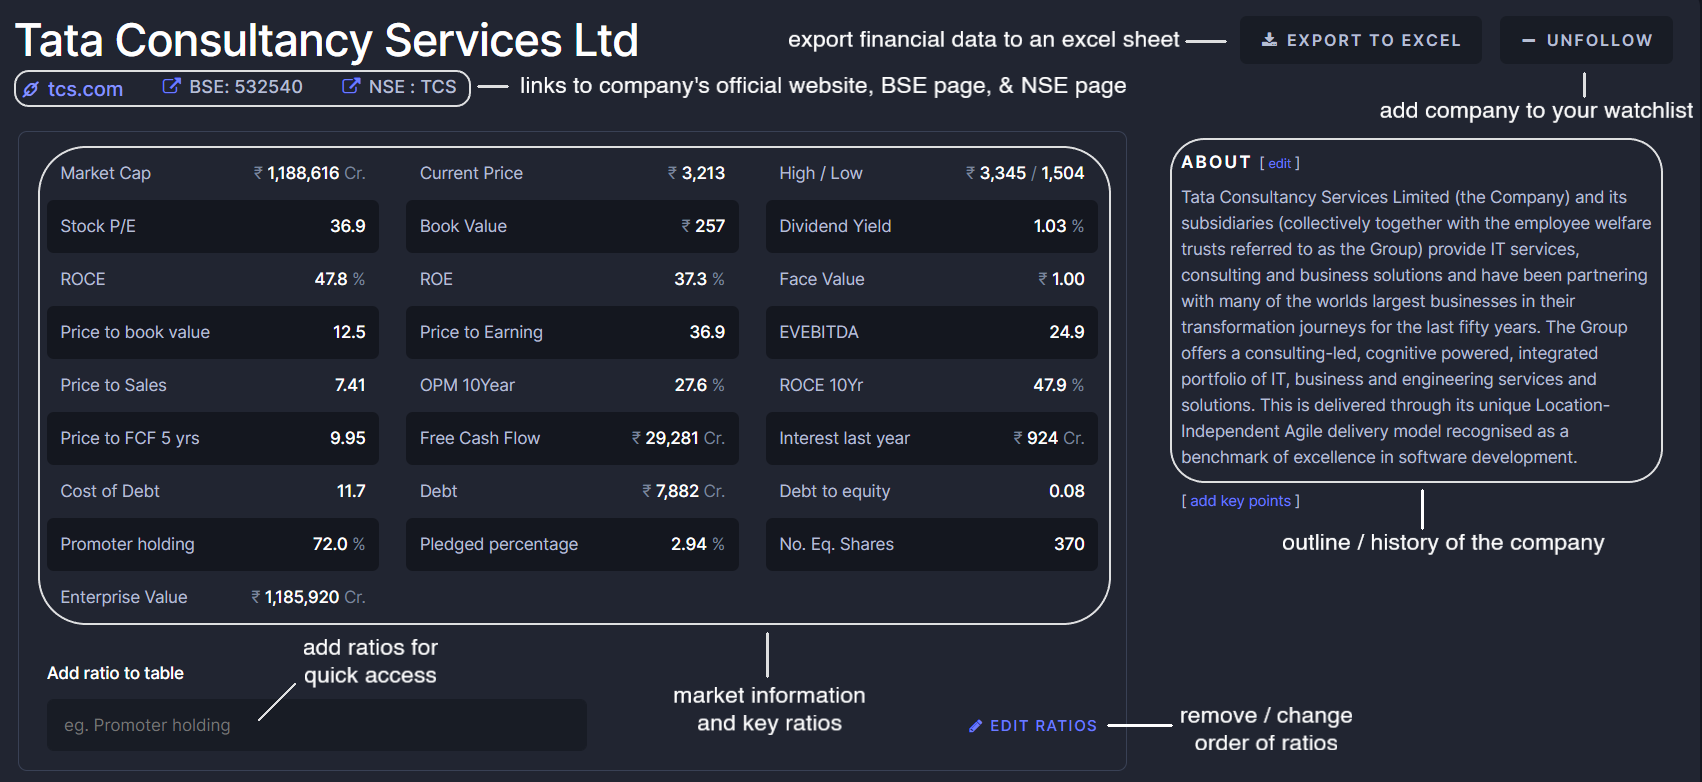Viewport: 1702px width, 782px height.
Task: Select the Price to FCF 5 yrs row
Action: click(213, 438)
